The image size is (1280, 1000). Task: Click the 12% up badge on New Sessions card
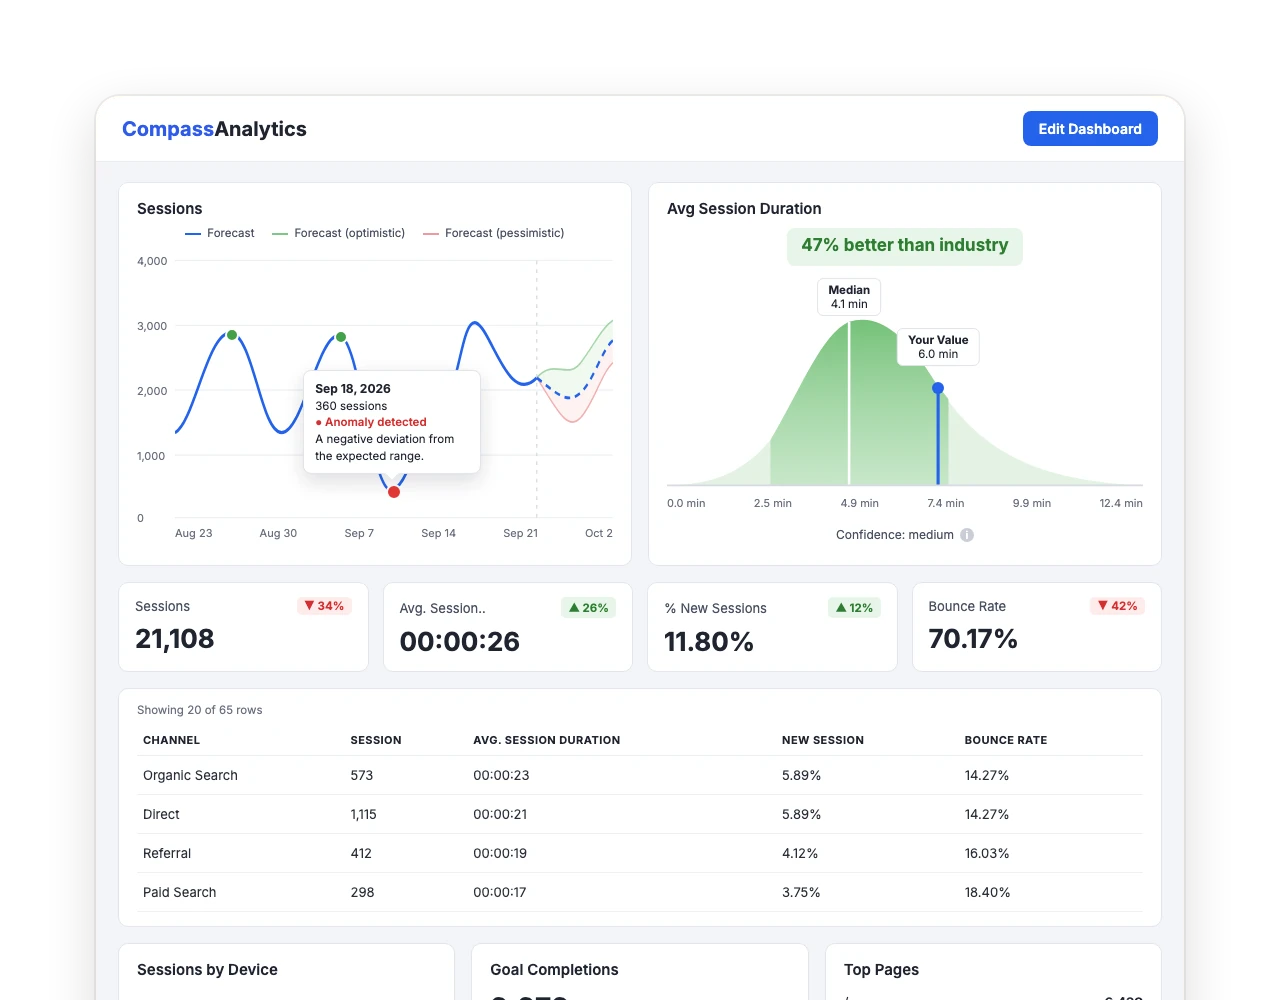[x=853, y=608]
